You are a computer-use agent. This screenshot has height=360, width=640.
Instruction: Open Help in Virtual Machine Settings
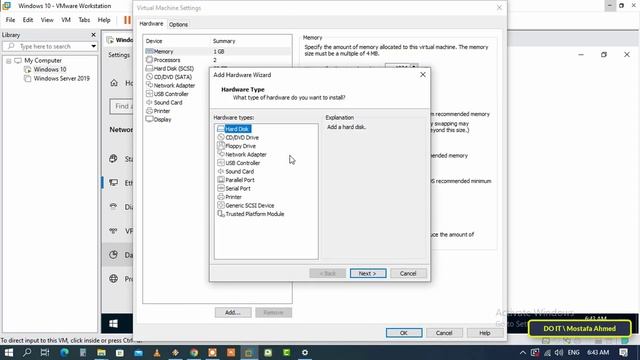tap(484, 333)
